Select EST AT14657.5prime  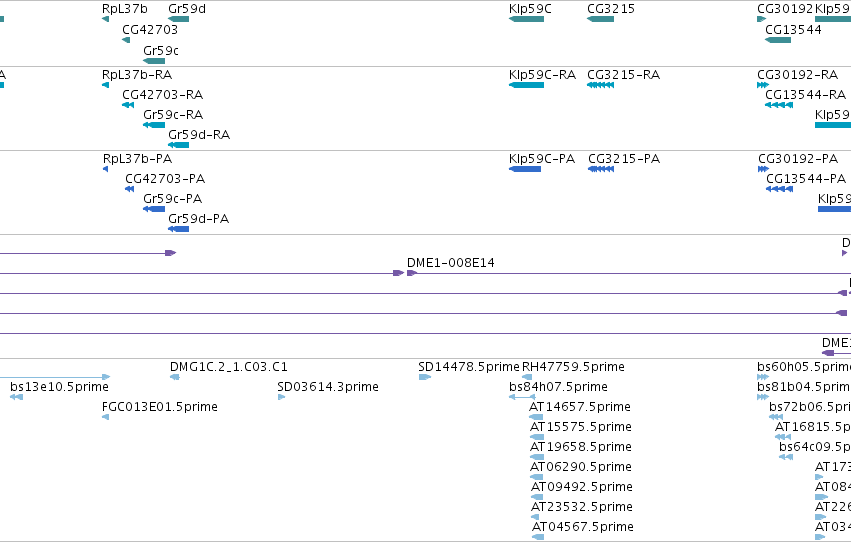536,417
